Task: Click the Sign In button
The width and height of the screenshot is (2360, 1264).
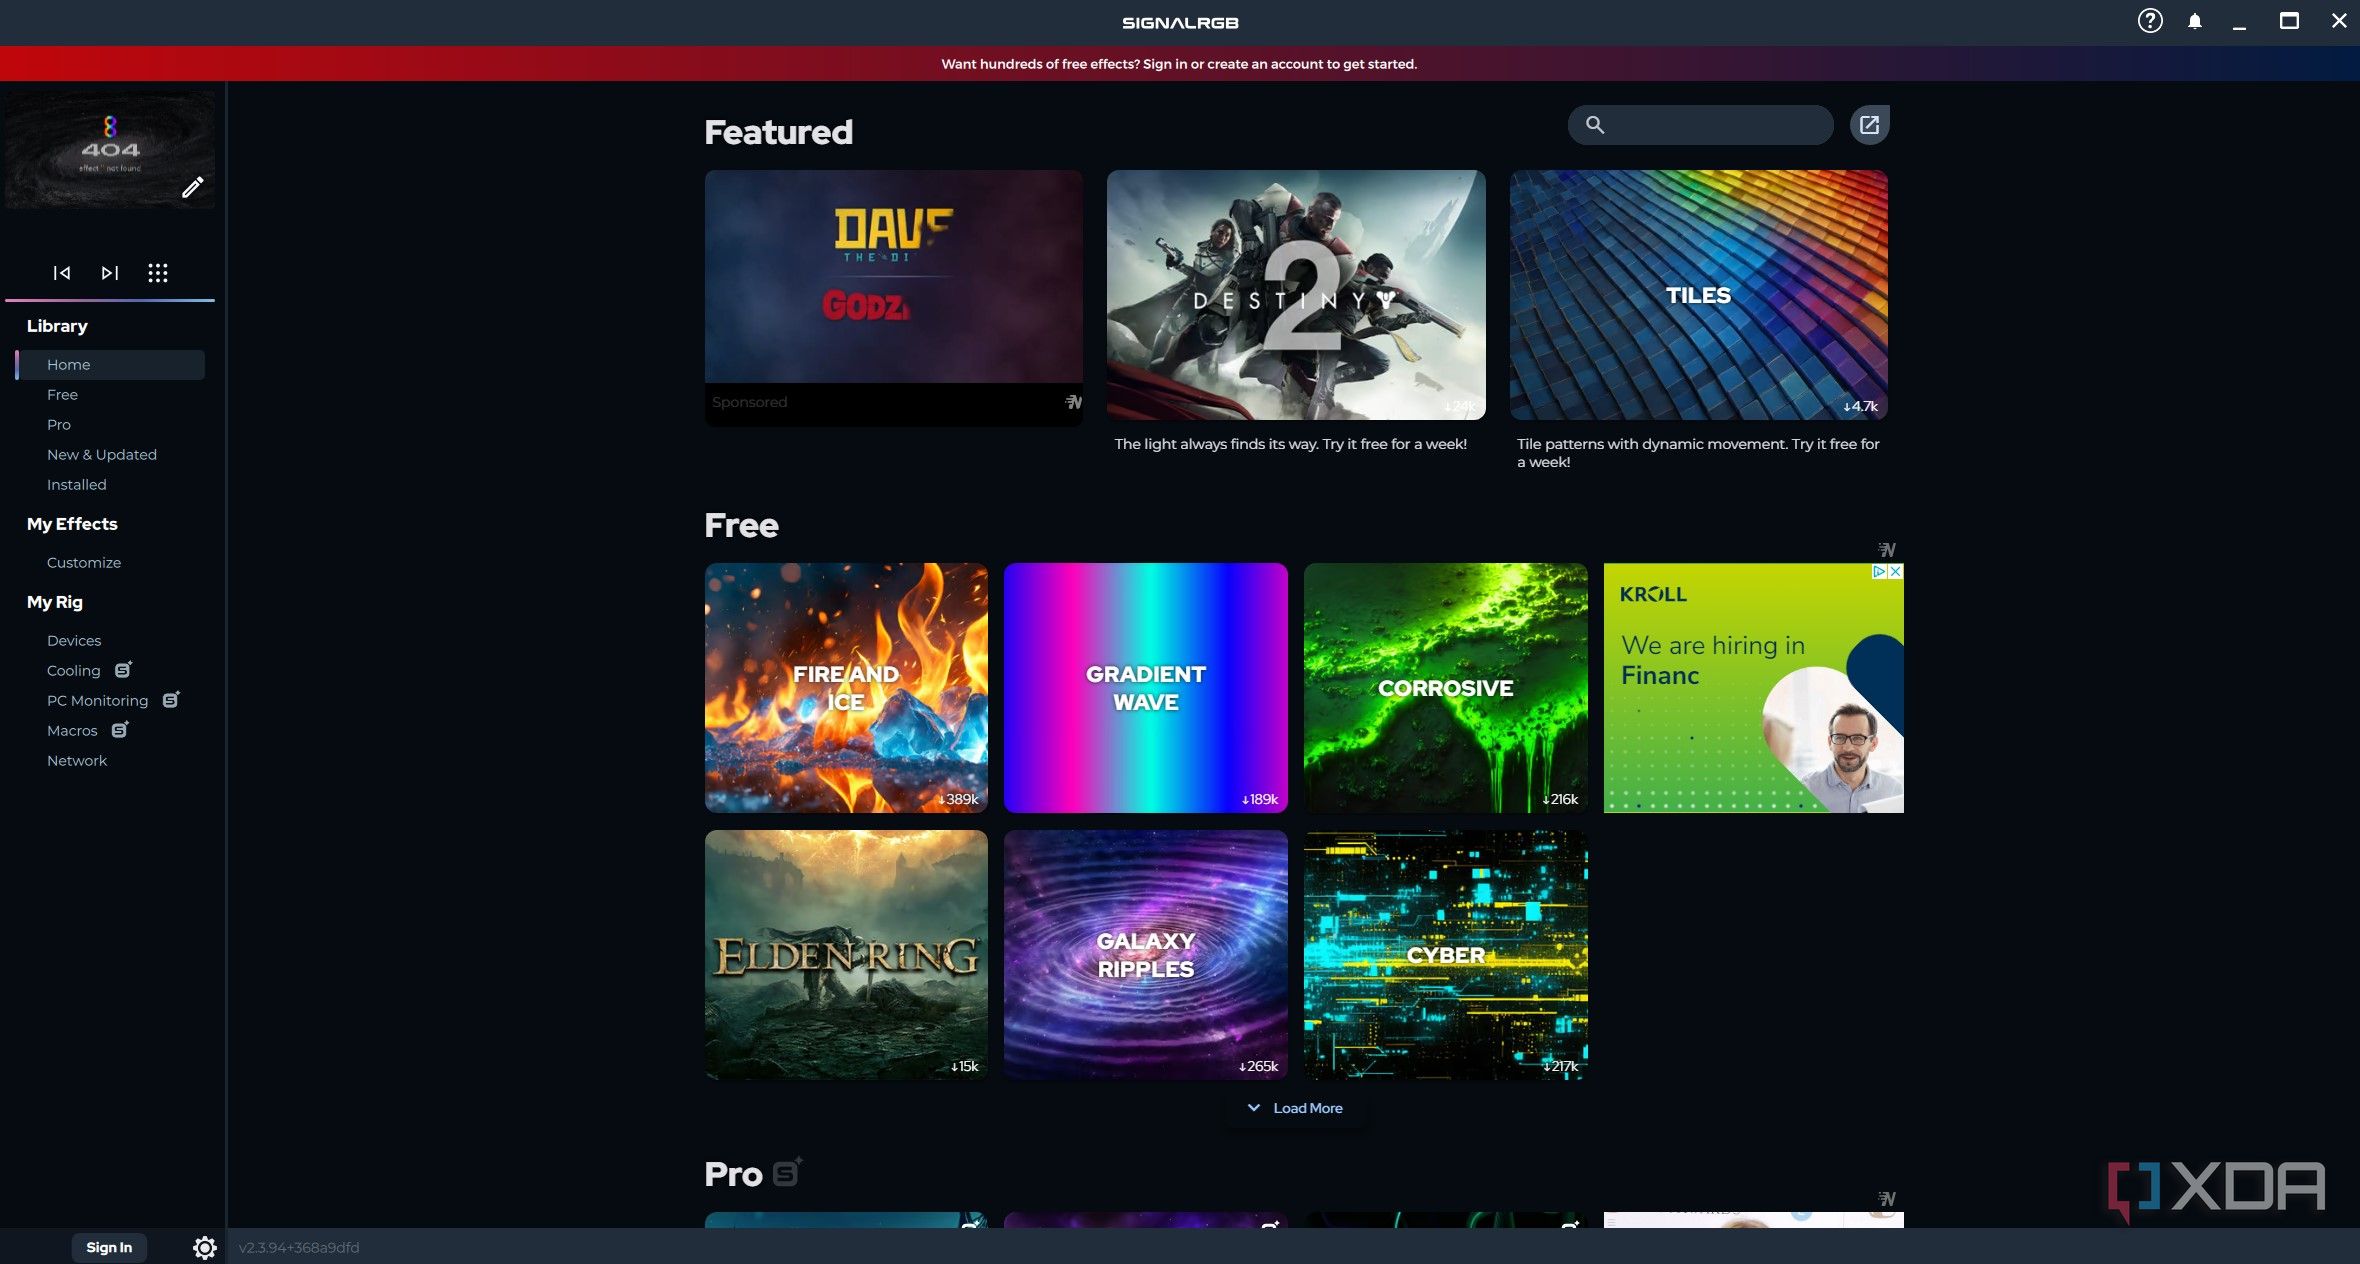Action: click(x=109, y=1247)
